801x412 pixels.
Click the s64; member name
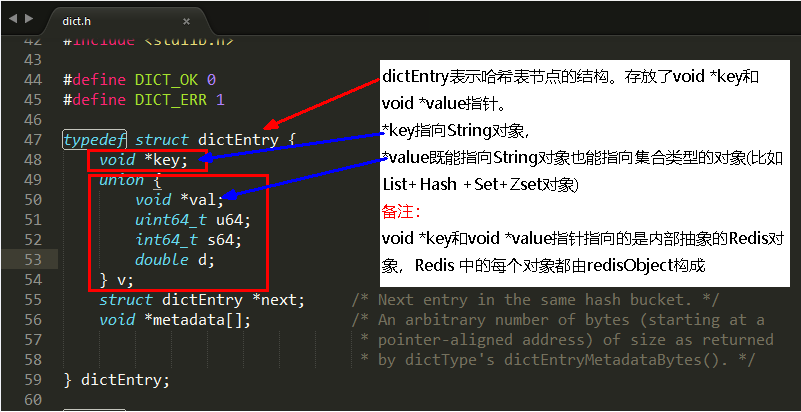pos(225,240)
